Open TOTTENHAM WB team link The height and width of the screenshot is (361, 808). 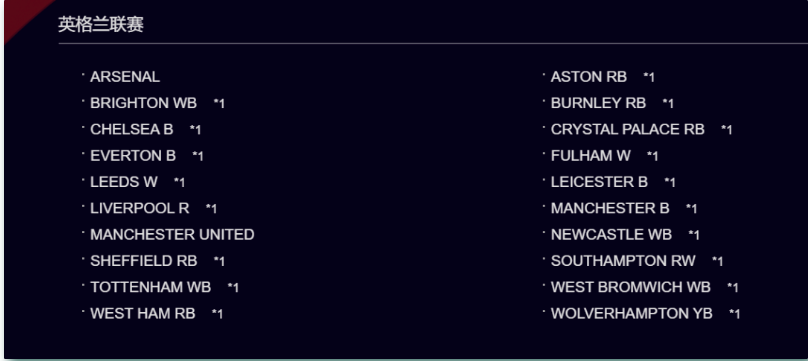point(150,287)
